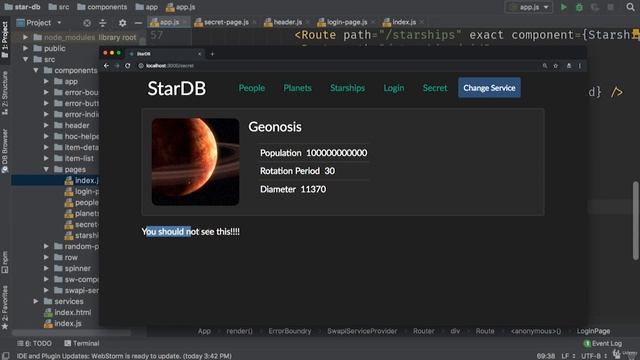
Task: Expand the node_modules folder
Action: tap(26, 37)
